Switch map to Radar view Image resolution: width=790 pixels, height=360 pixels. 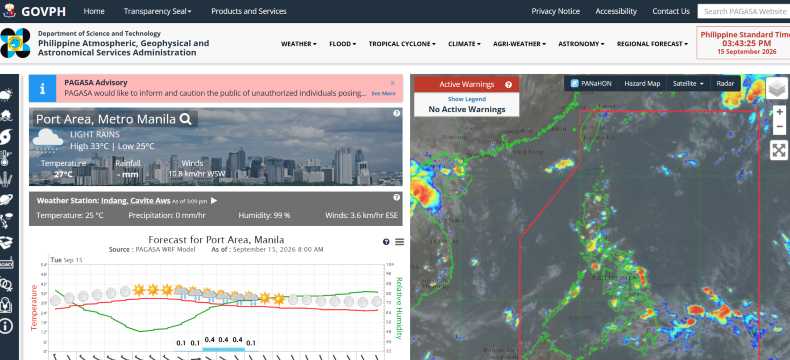(x=725, y=84)
